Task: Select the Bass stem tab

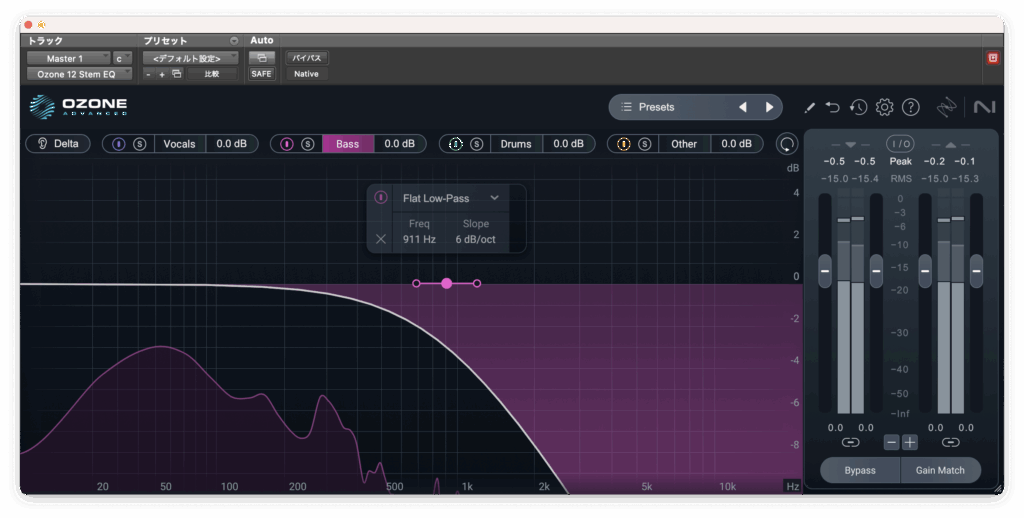Action: [347, 144]
